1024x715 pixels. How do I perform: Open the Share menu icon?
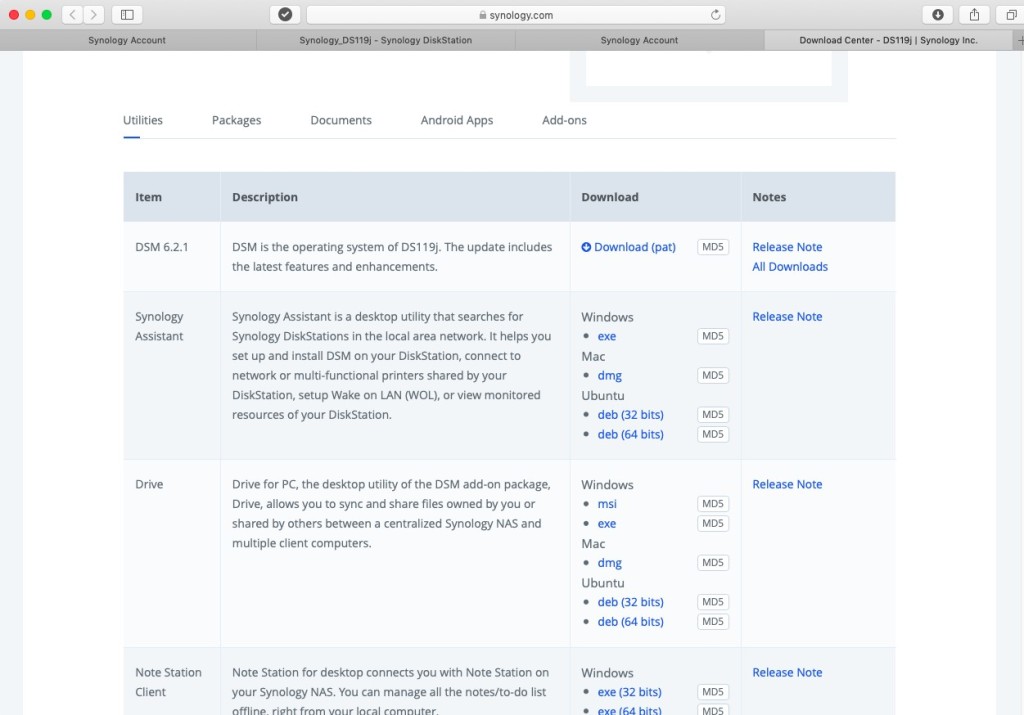click(x=974, y=14)
